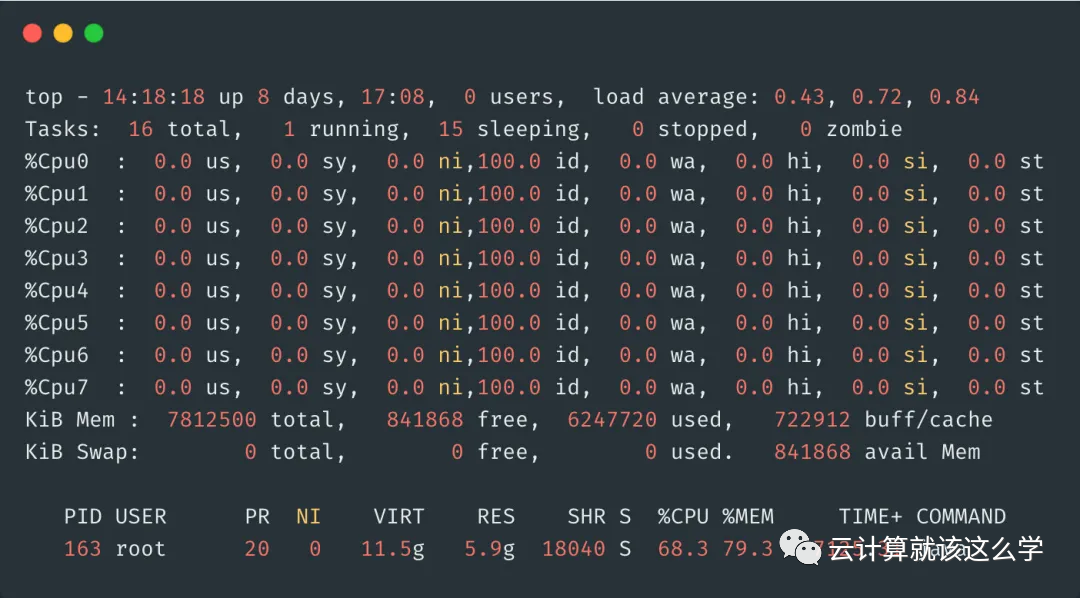1080x598 pixels.
Task: Click the RES value 5.9g
Action: tap(490, 549)
